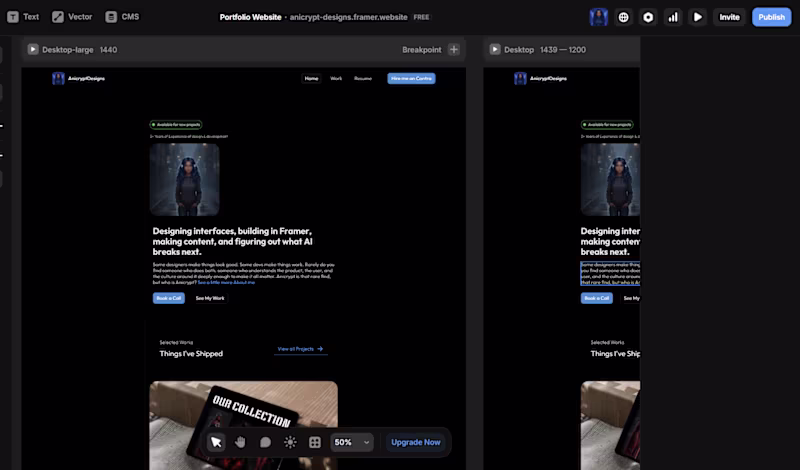
Task: Select the Designing interfaces headline in Desktop-large
Action: point(233,241)
